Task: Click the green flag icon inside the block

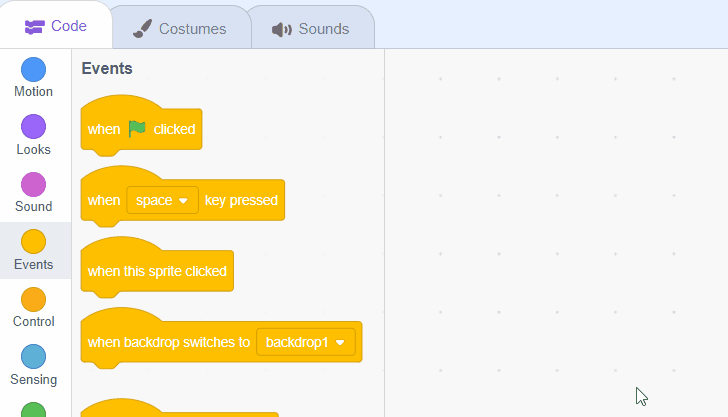Action: click(137, 129)
